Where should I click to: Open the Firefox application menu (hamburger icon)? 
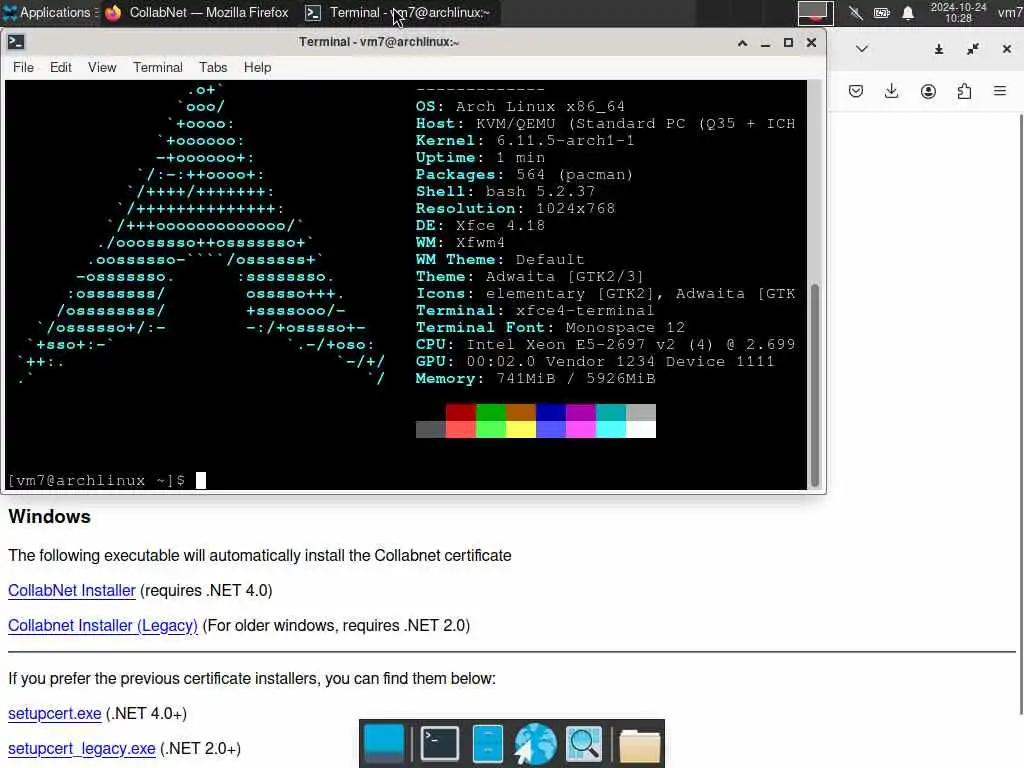click(1000, 91)
